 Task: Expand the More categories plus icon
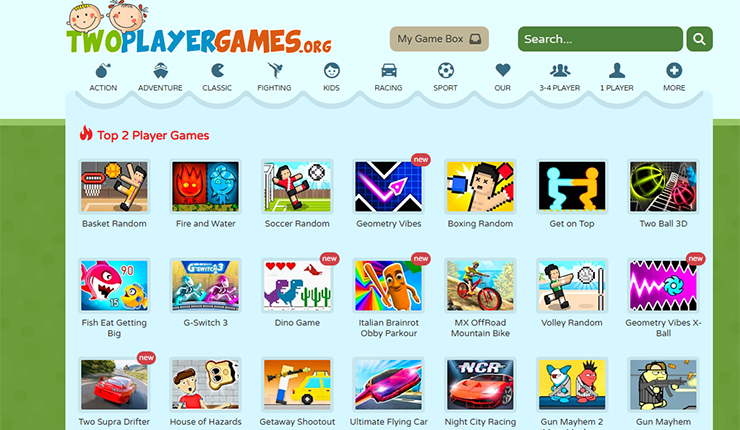(x=674, y=71)
